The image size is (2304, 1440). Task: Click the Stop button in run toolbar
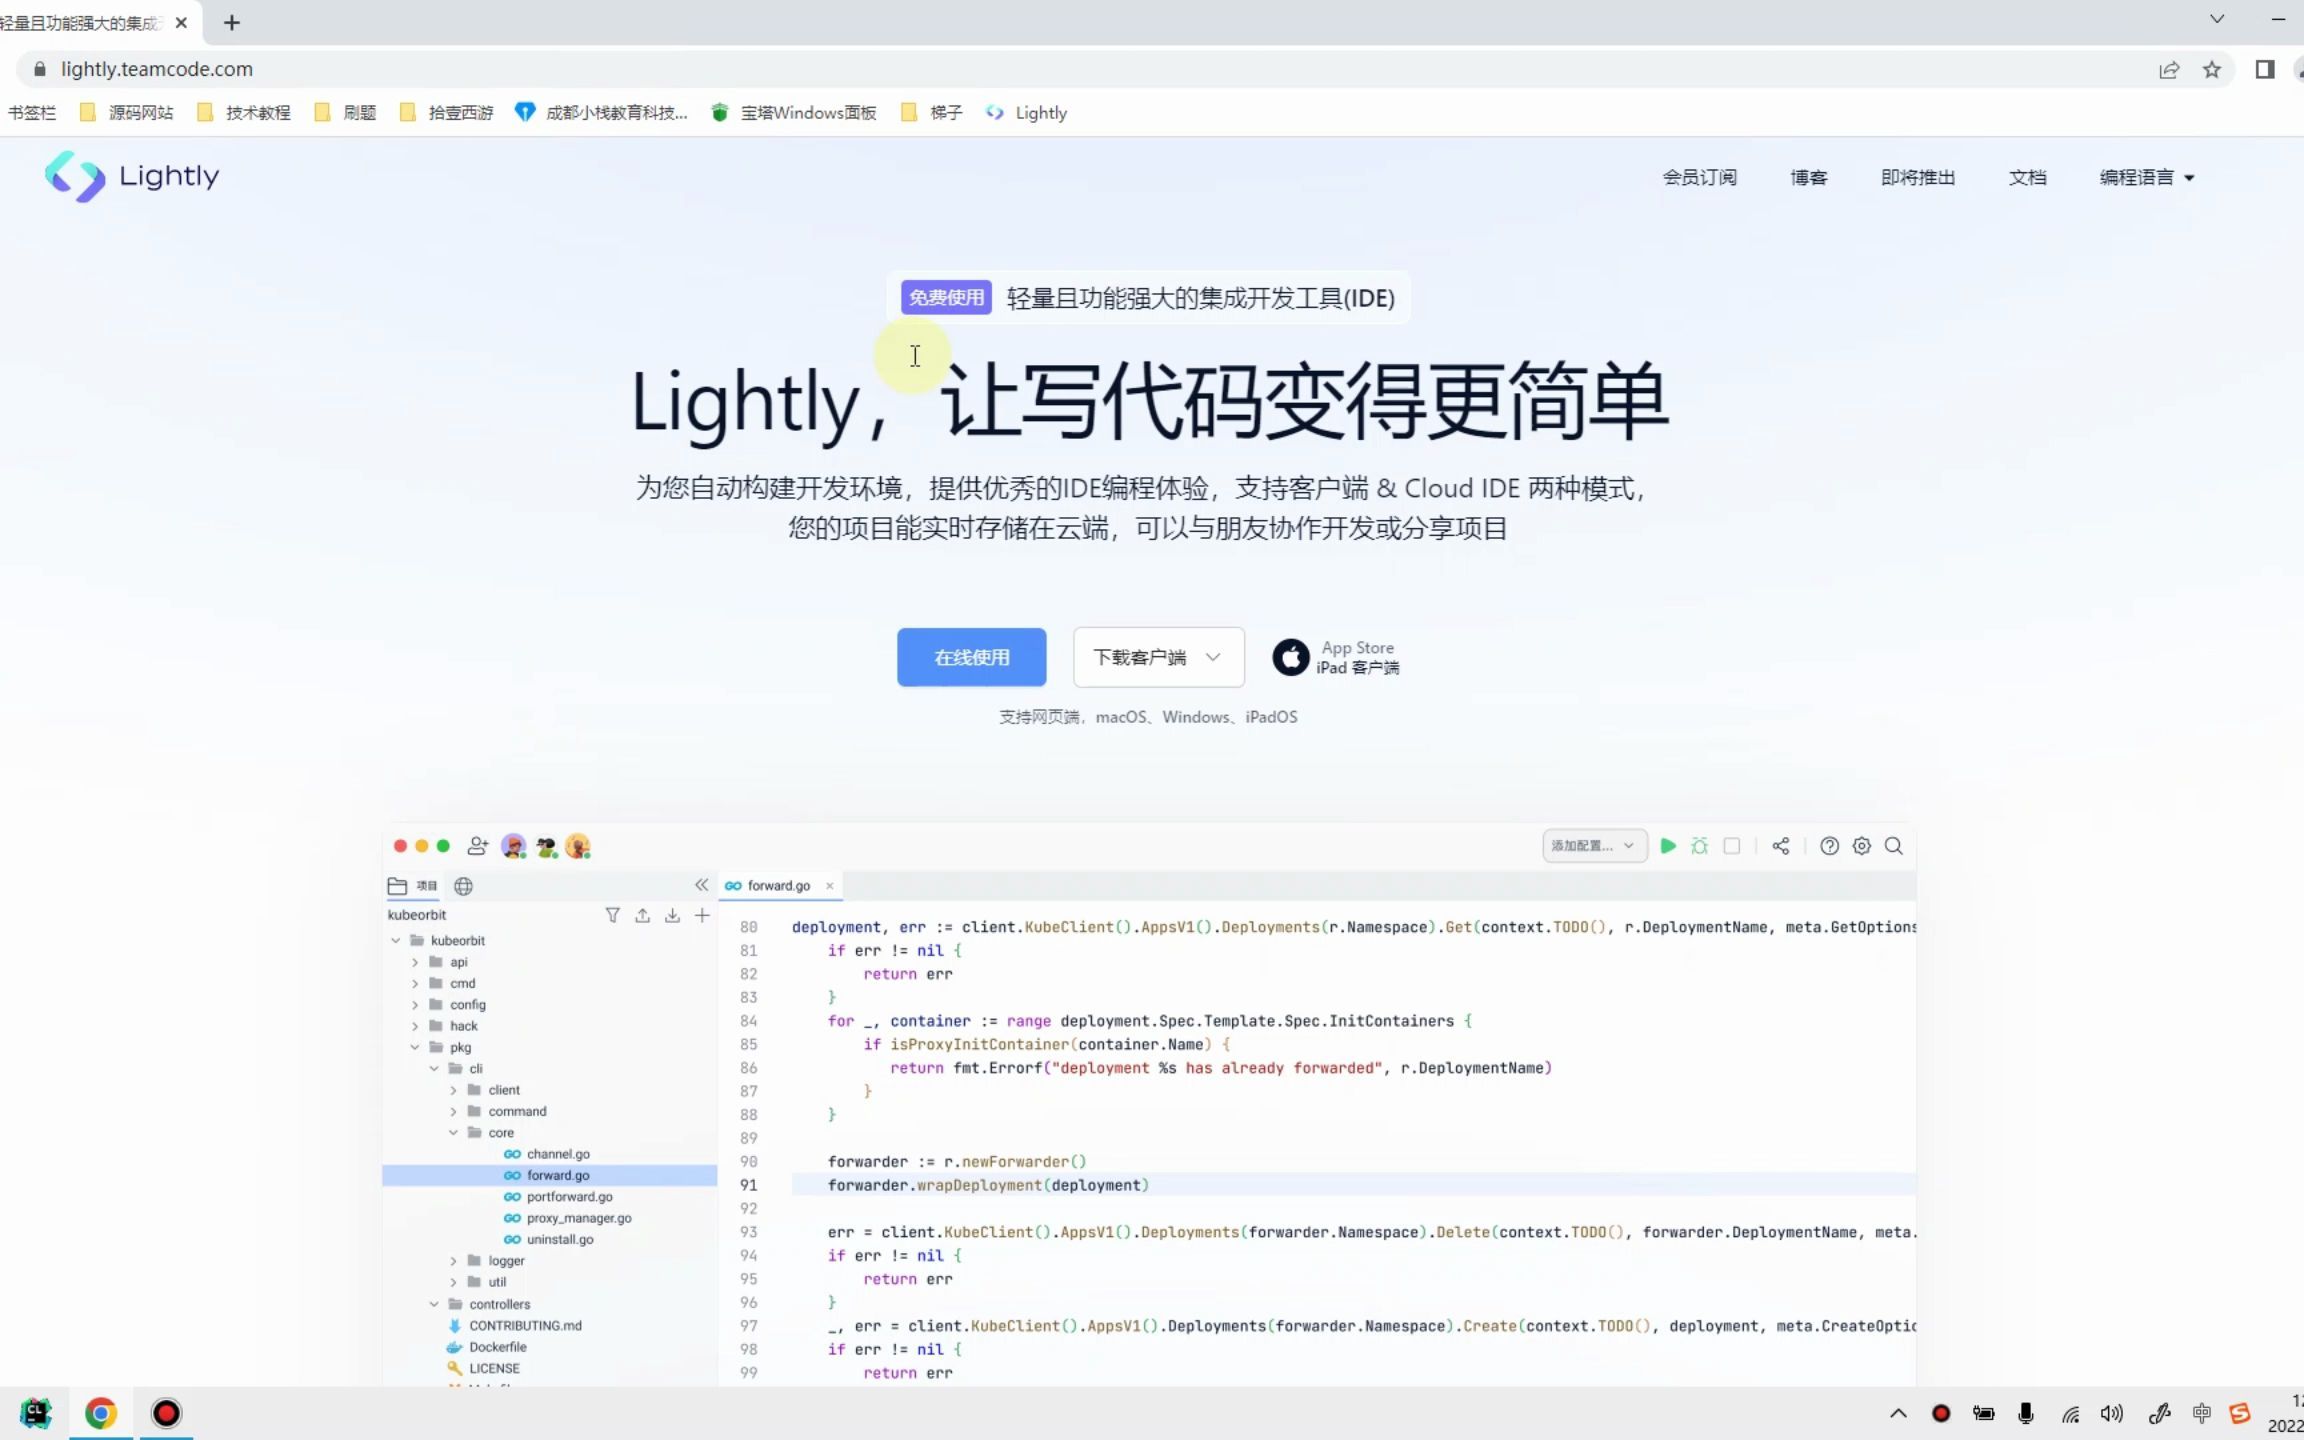(x=1730, y=846)
